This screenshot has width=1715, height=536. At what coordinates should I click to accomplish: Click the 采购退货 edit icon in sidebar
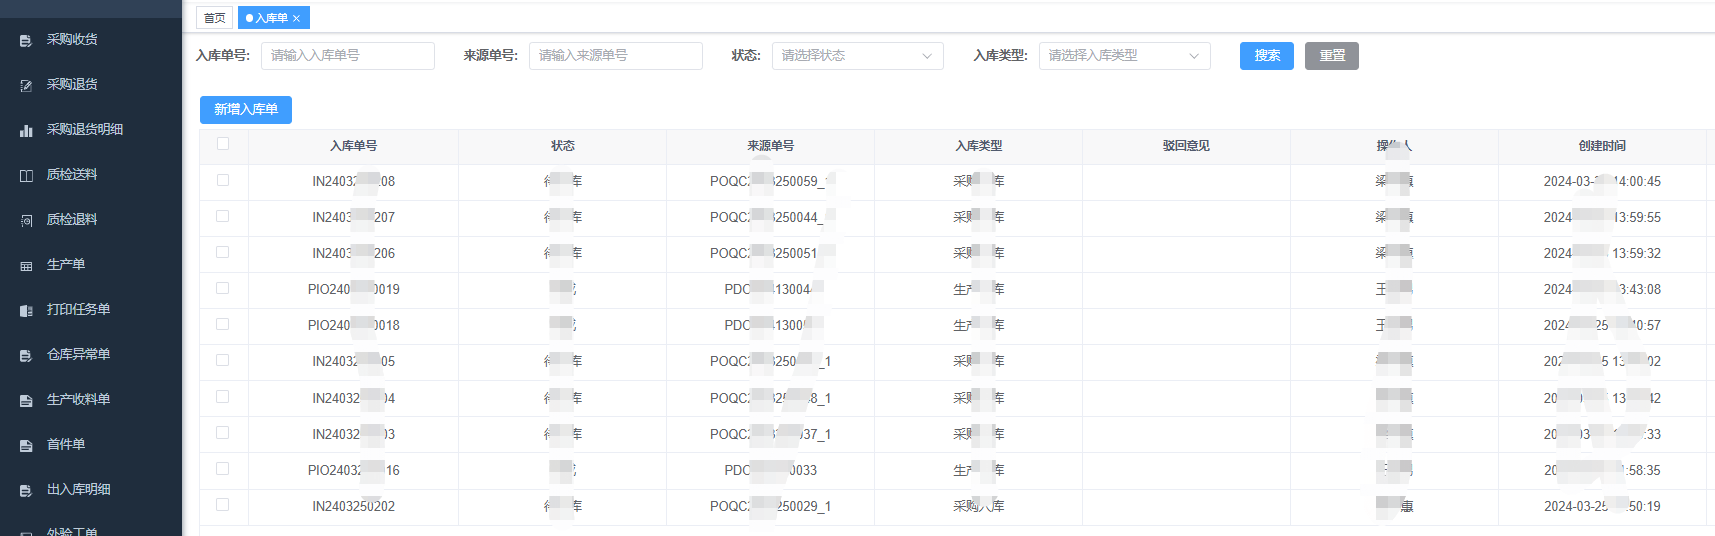26,86
